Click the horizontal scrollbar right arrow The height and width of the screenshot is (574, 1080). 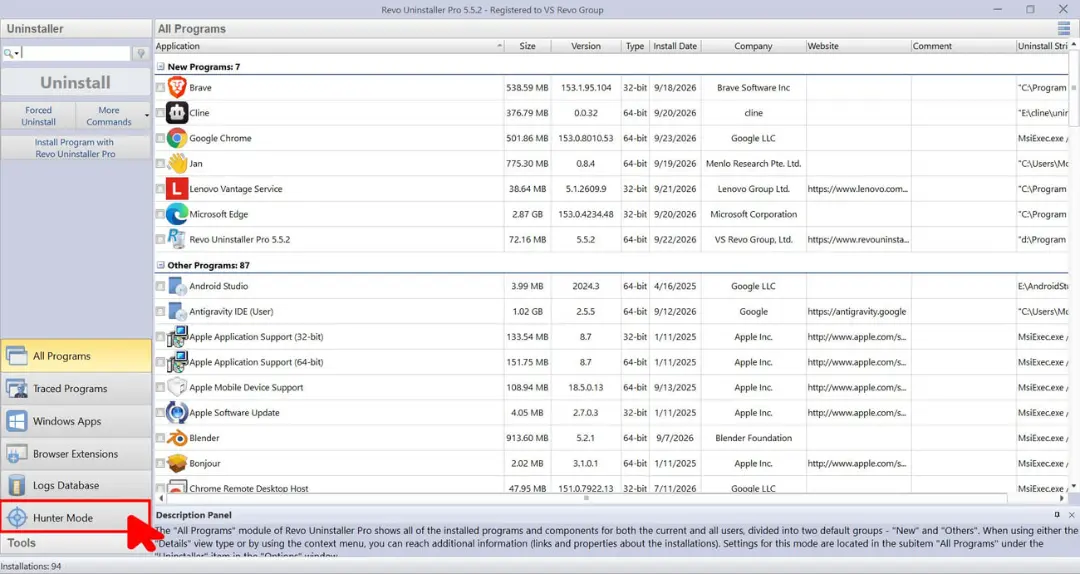[x=1062, y=498]
